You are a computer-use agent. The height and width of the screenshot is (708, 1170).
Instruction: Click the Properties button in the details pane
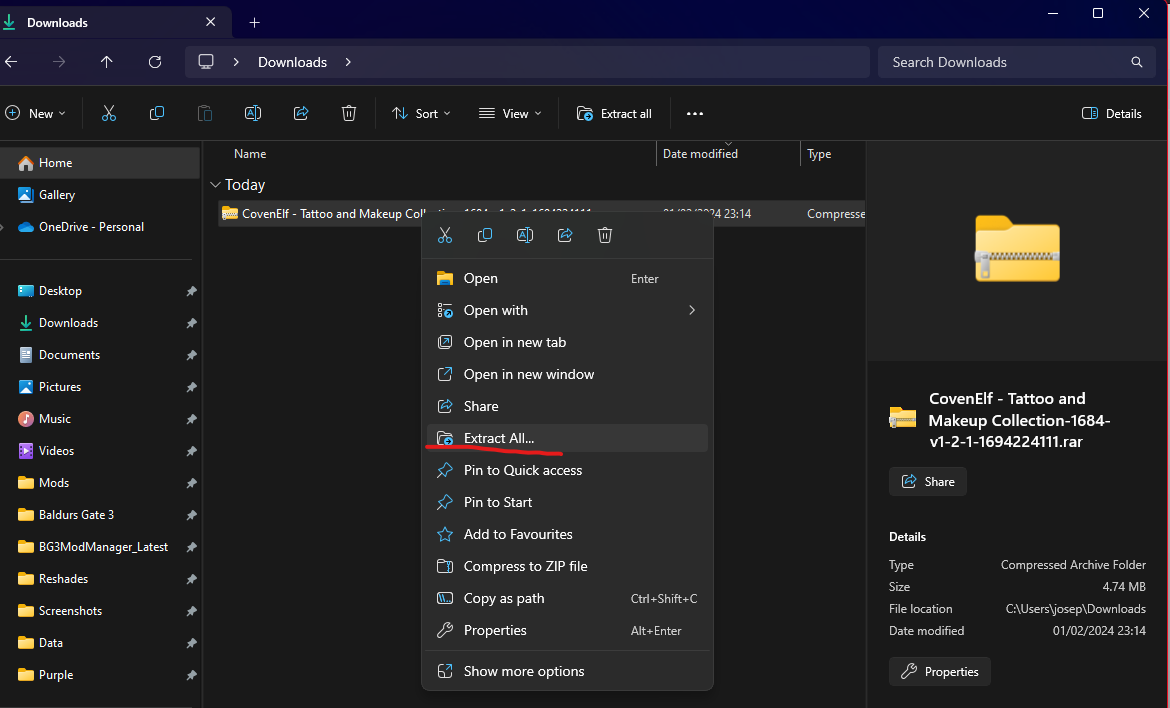coord(939,671)
